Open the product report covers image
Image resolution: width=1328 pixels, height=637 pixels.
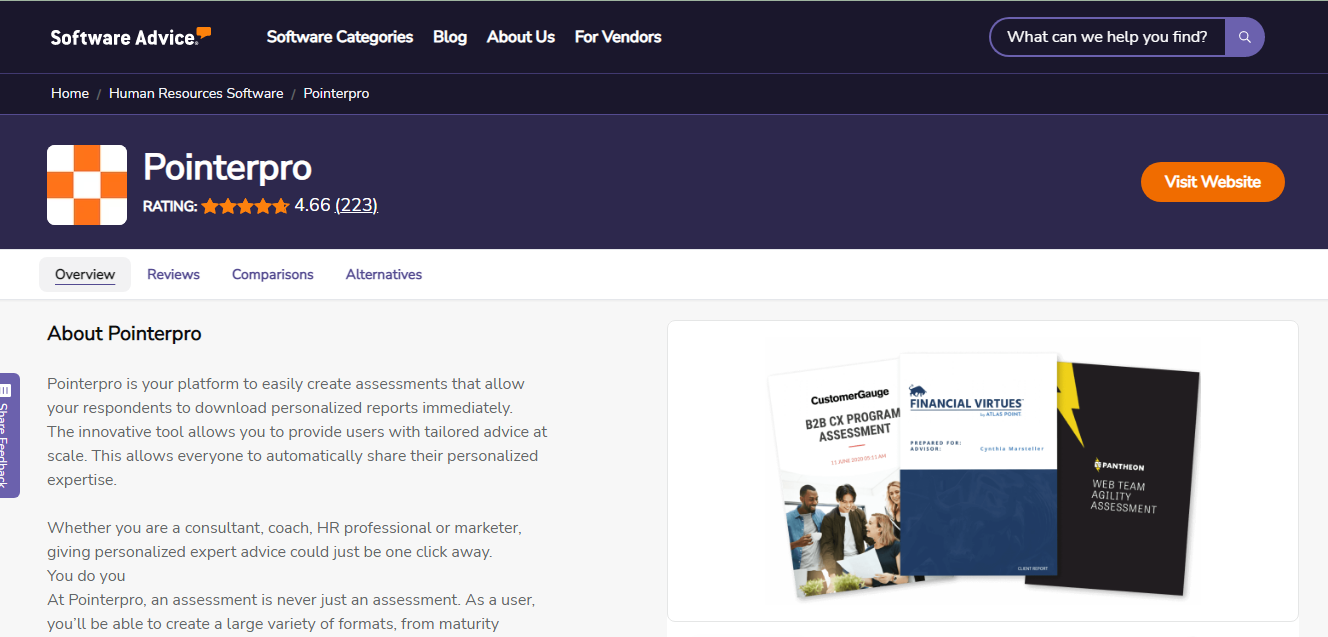pos(983,470)
